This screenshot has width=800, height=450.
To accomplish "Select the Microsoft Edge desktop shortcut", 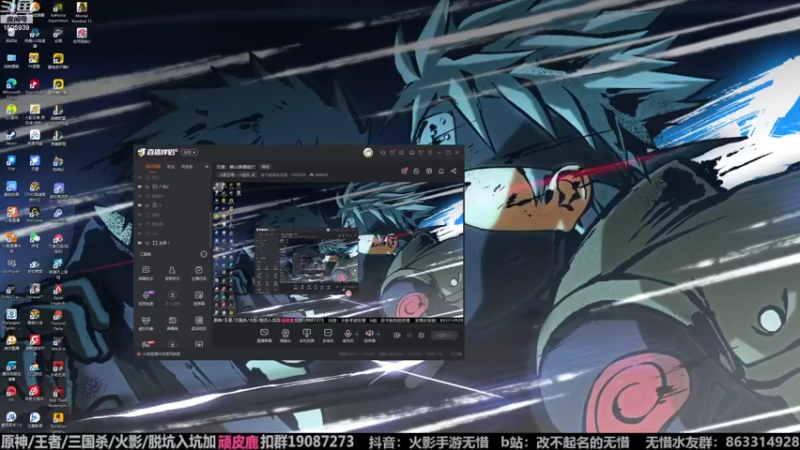I will [x=11, y=89].
